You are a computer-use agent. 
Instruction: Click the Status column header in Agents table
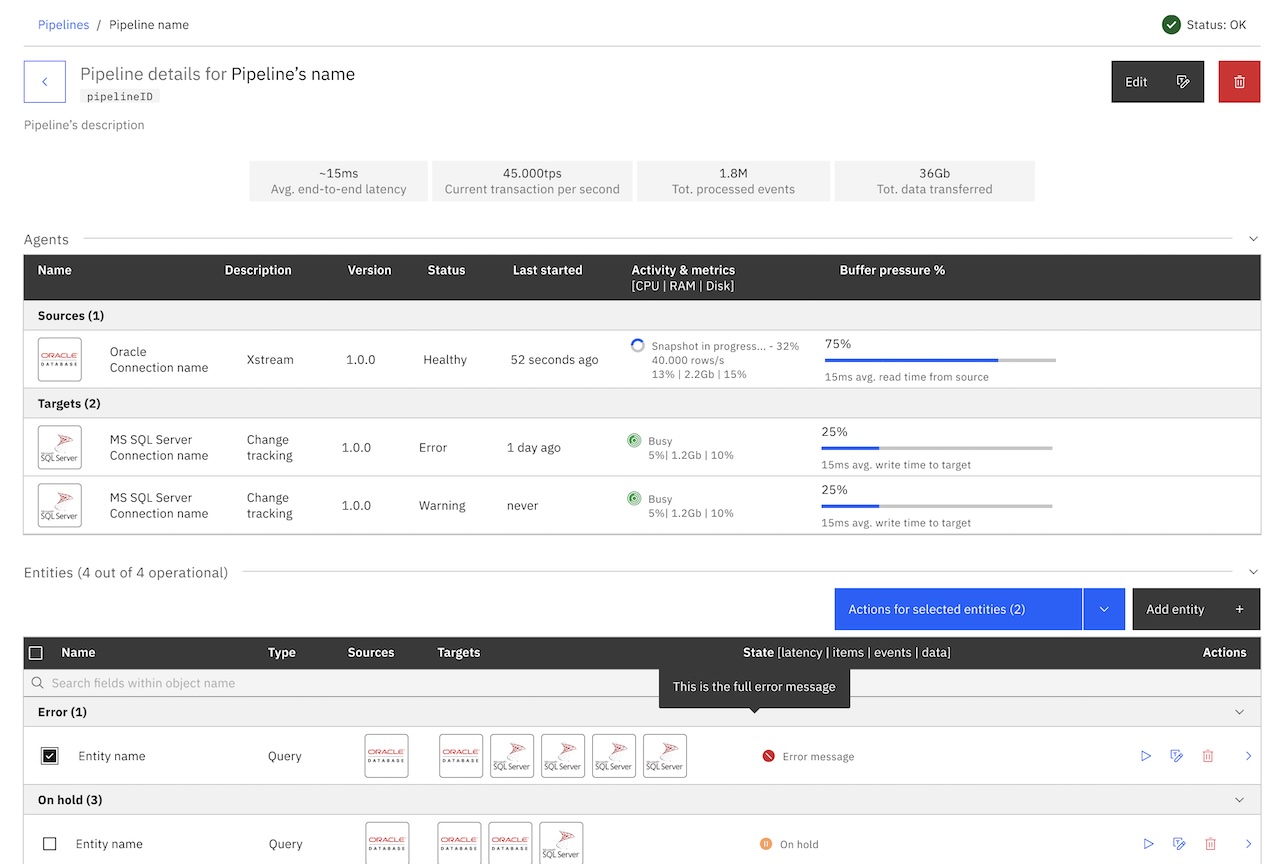446,270
